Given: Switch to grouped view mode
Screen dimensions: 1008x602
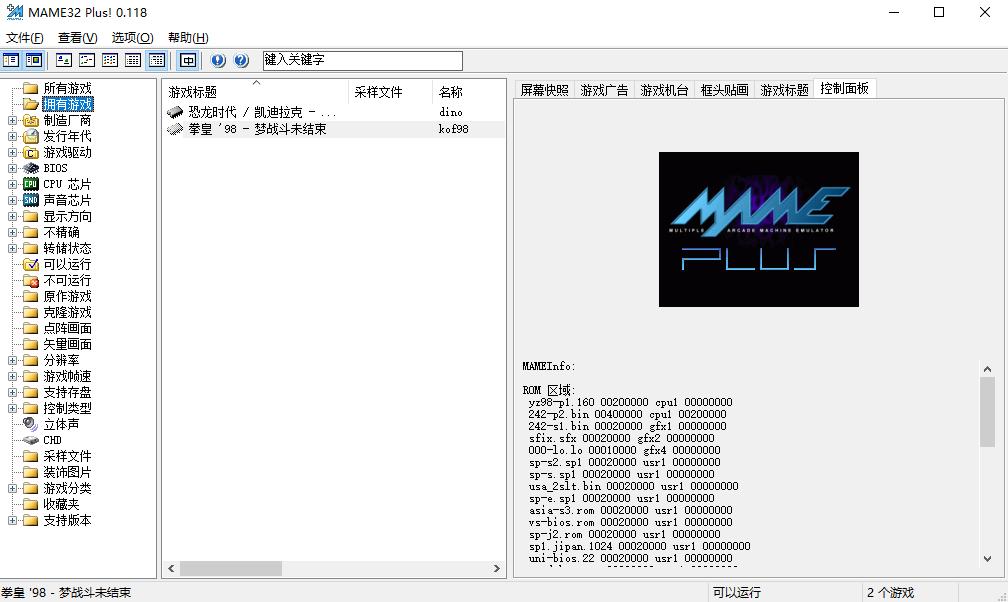Looking at the screenshot, I should tap(157, 60).
